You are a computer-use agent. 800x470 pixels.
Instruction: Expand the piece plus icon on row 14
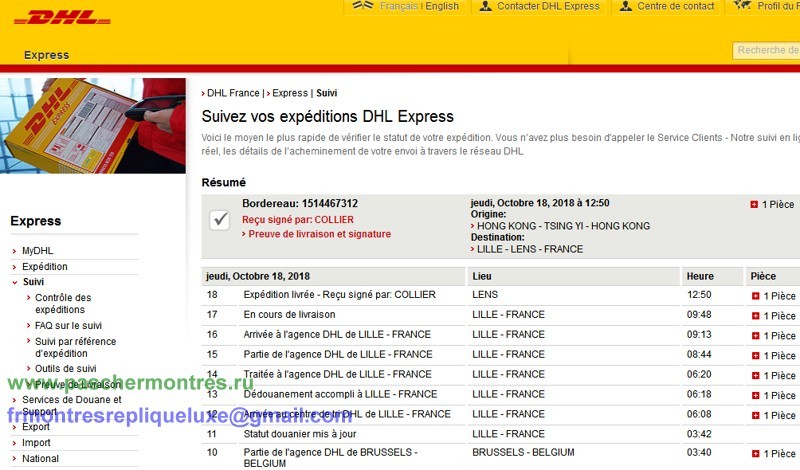click(x=756, y=376)
